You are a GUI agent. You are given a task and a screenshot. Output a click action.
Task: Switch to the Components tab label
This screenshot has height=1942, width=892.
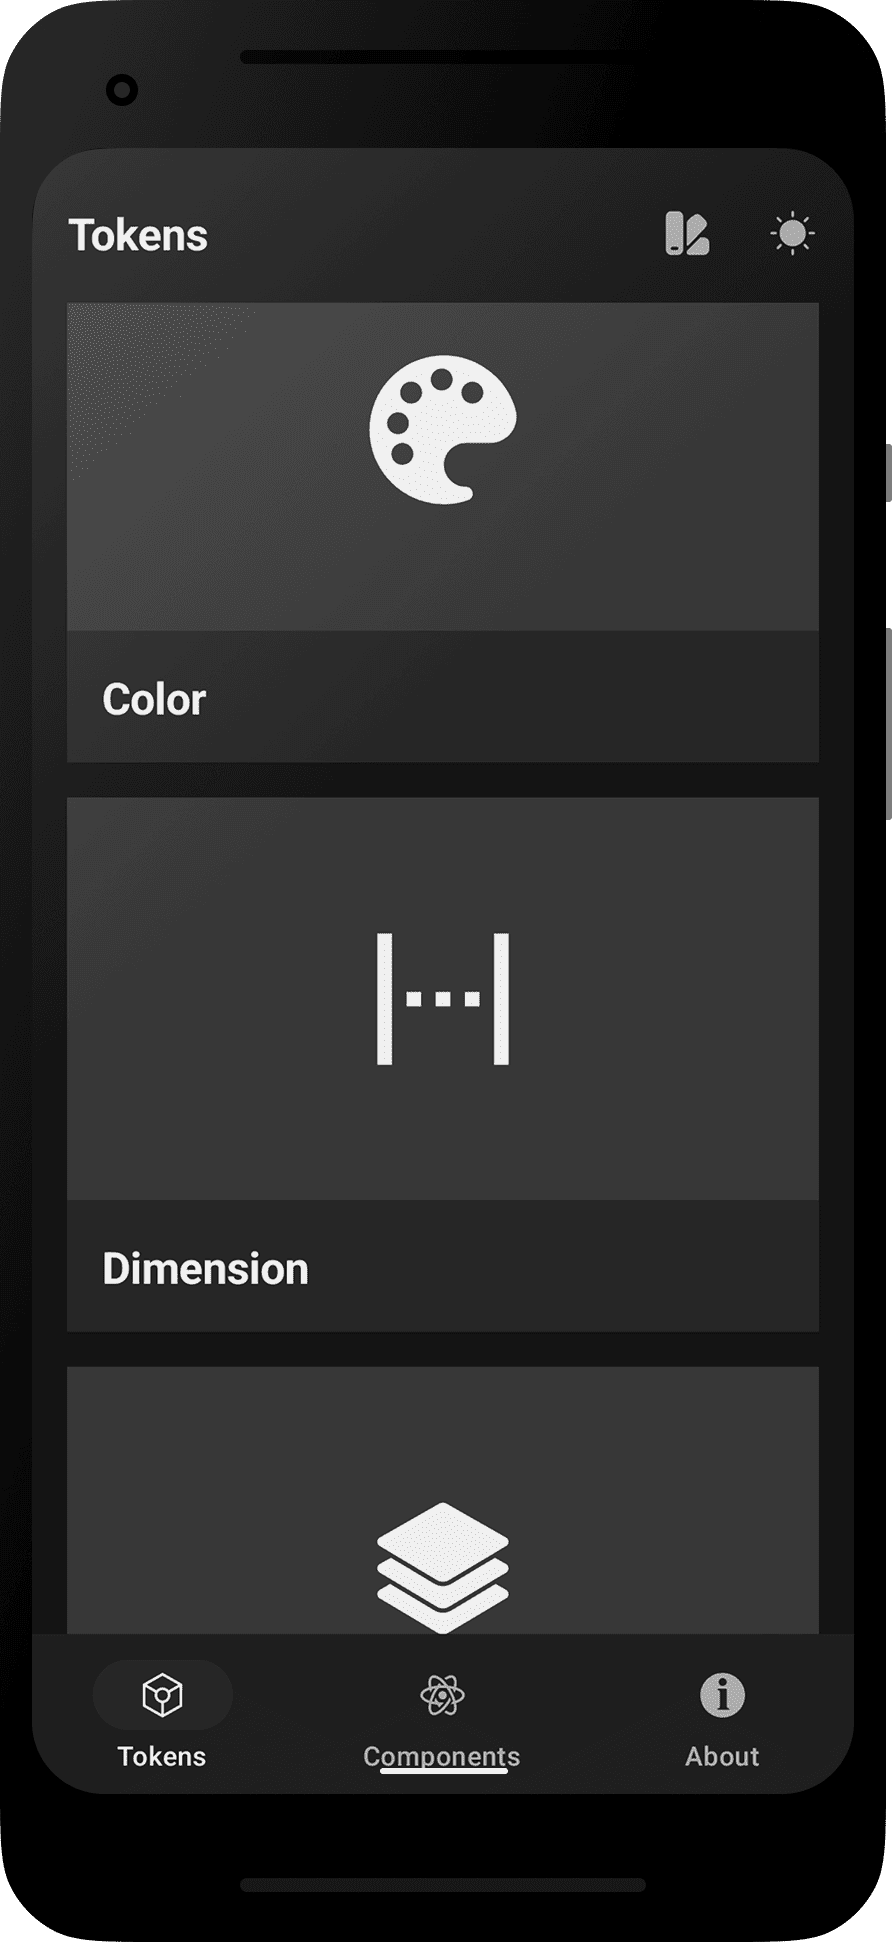[x=442, y=1755]
